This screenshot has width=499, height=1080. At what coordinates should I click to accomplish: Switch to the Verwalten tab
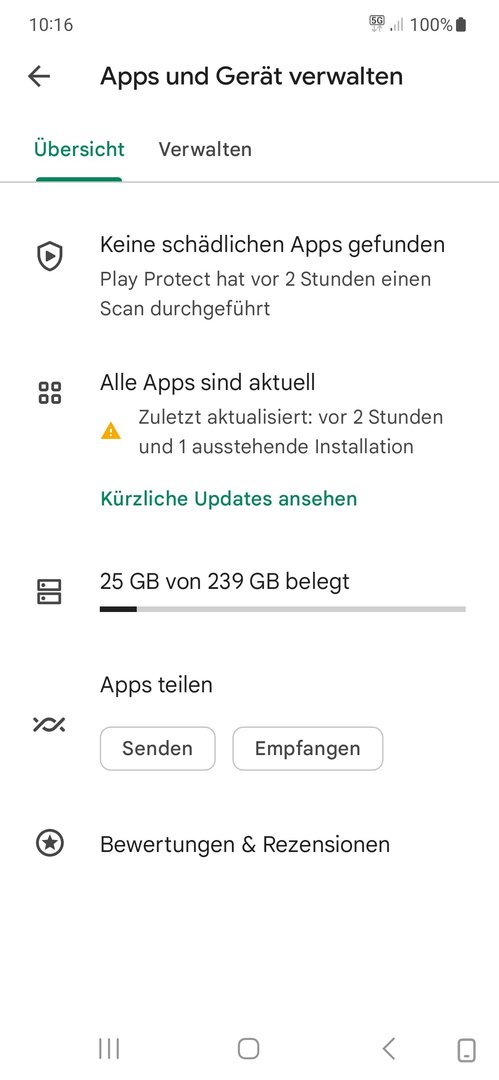pyautogui.click(x=205, y=149)
